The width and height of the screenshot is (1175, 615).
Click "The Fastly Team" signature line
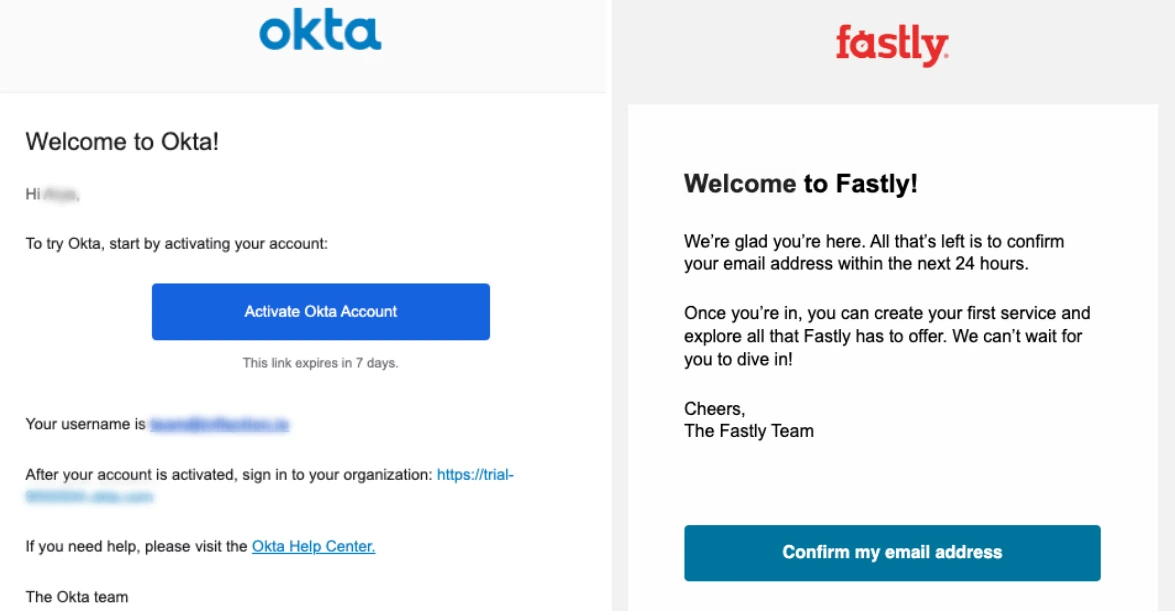point(748,431)
